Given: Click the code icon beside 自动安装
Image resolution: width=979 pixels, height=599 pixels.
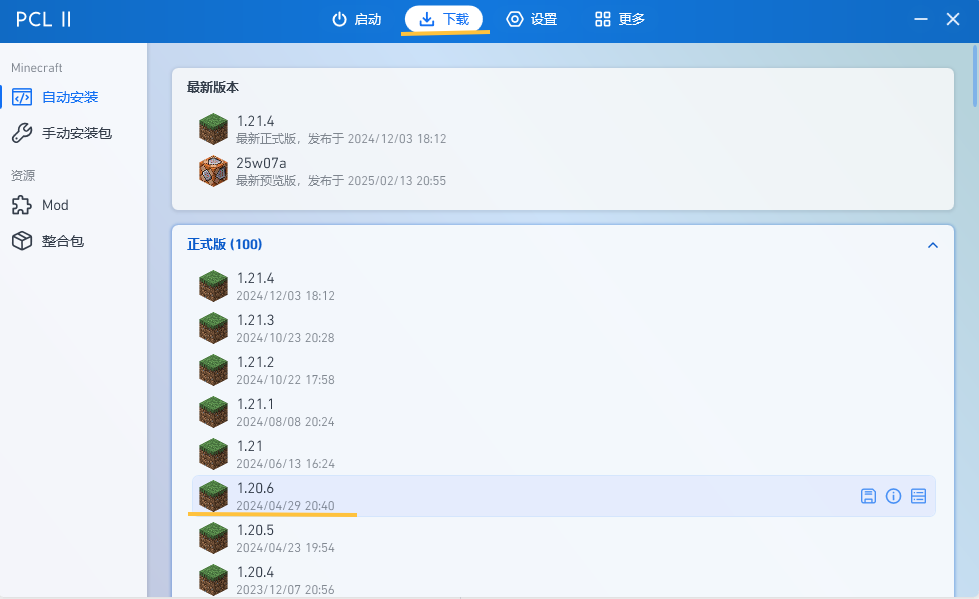Looking at the screenshot, I should point(22,97).
